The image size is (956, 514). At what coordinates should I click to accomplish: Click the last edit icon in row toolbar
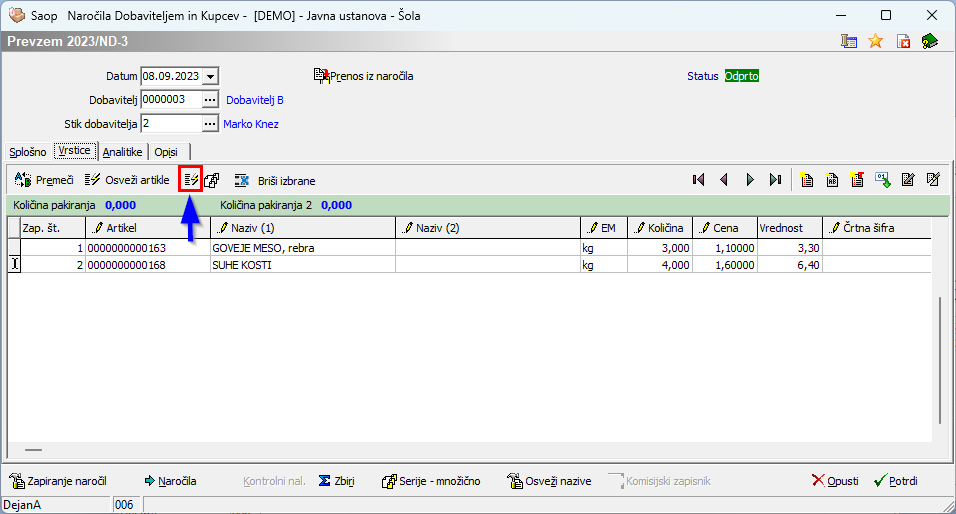[x=933, y=180]
